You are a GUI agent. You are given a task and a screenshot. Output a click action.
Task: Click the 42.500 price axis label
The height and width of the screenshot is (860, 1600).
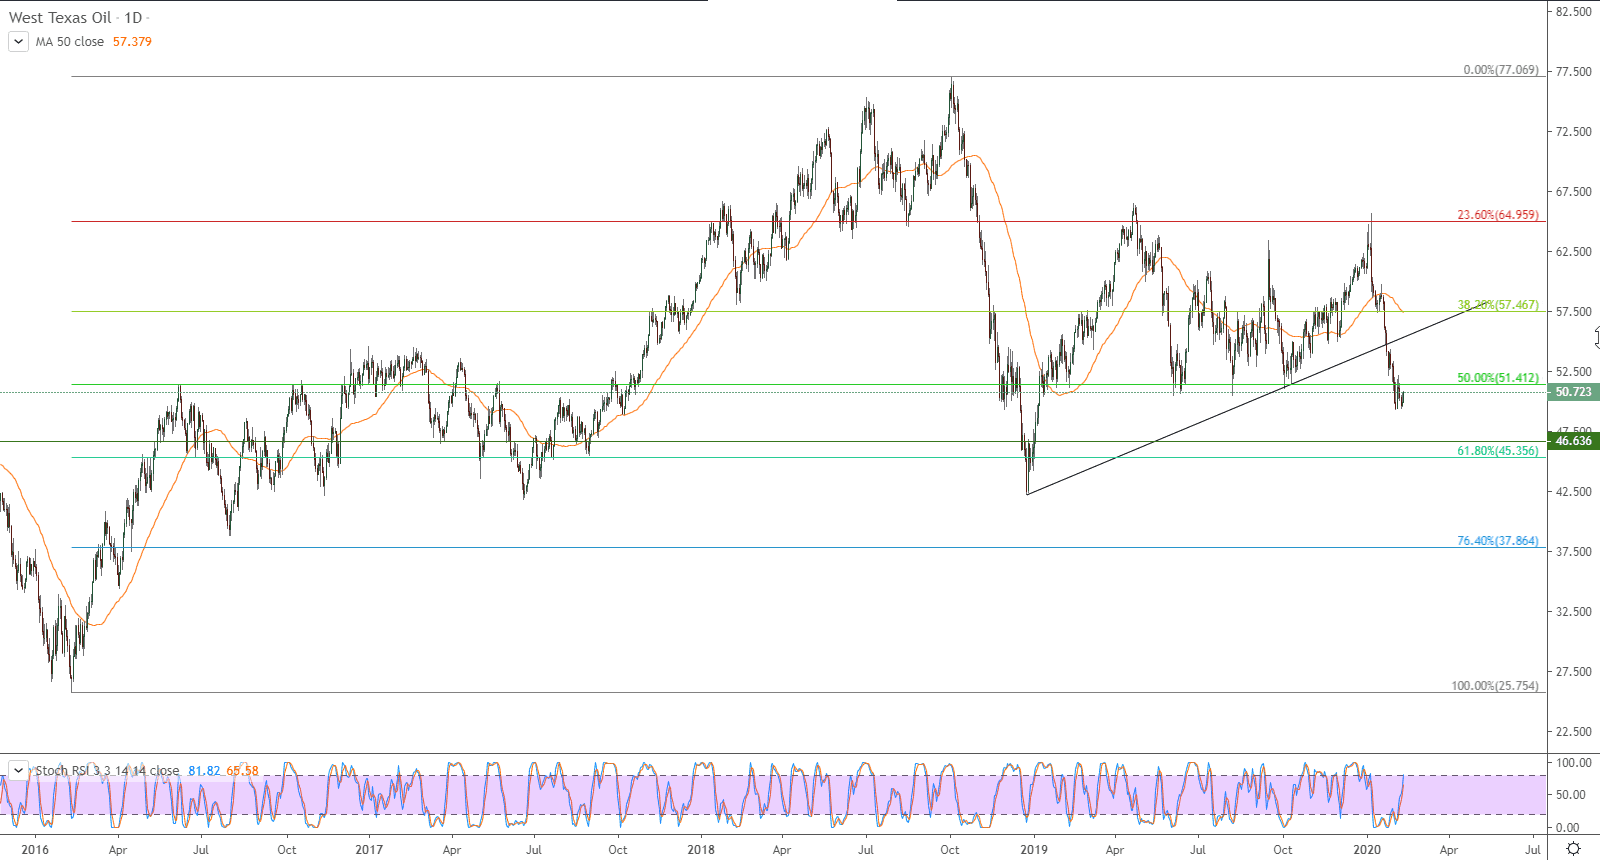[1573, 492]
